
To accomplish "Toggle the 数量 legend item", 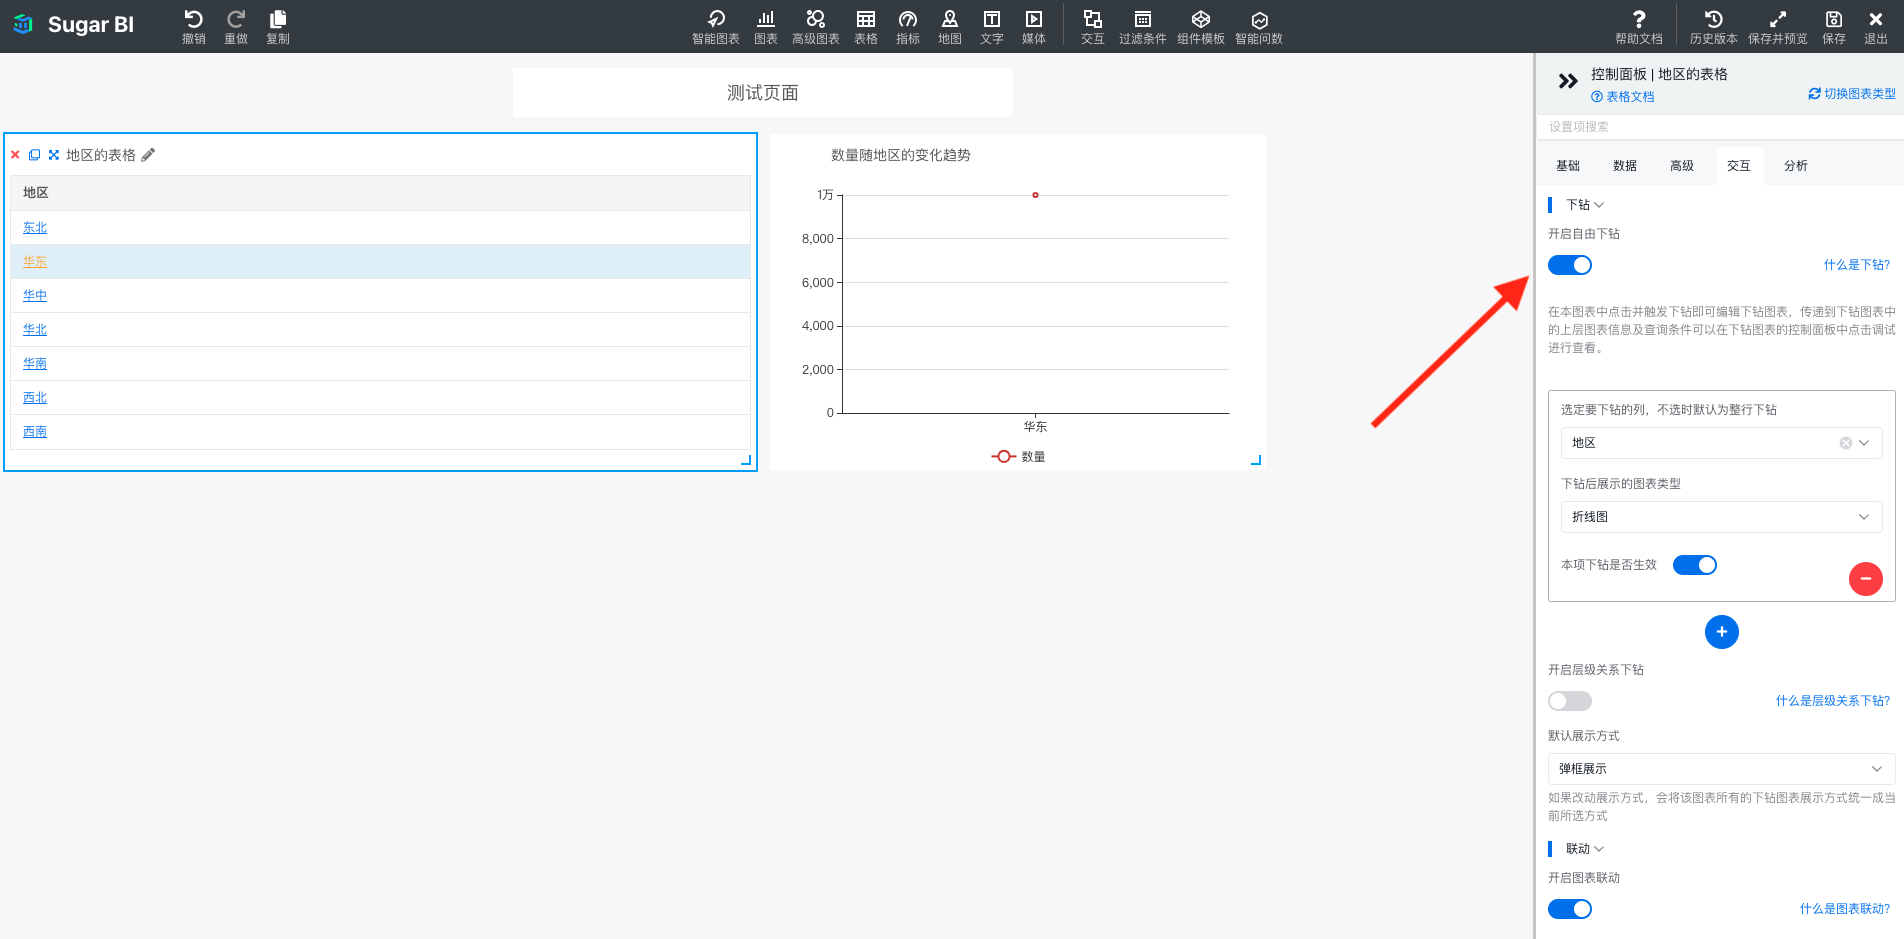I will coord(1019,457).
